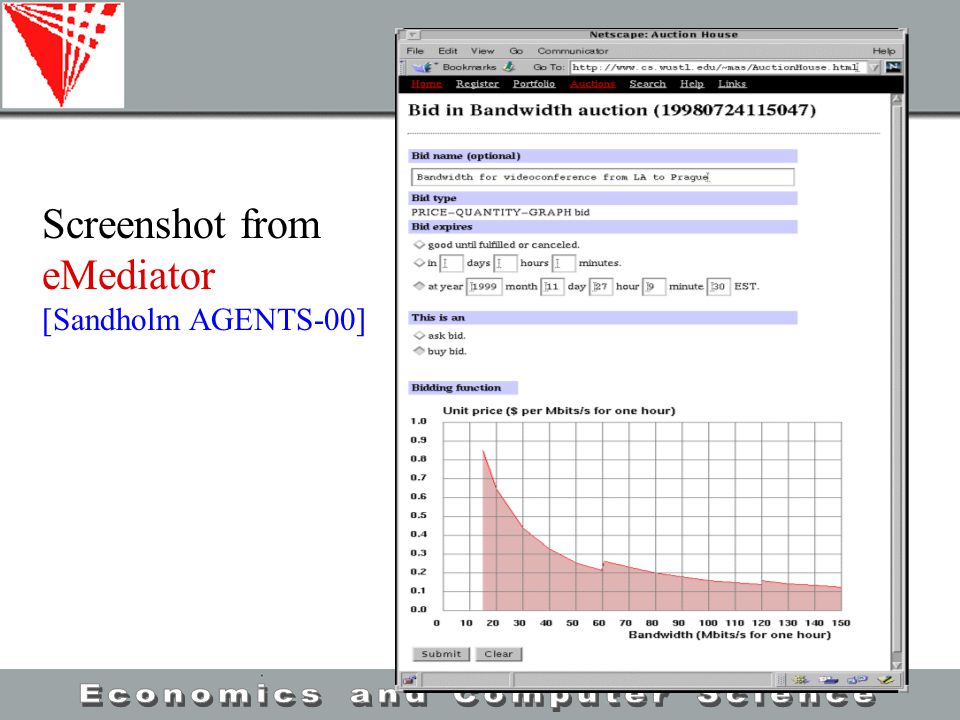
Task: Select the 'at year' expiry option
Action: point(419,286)
